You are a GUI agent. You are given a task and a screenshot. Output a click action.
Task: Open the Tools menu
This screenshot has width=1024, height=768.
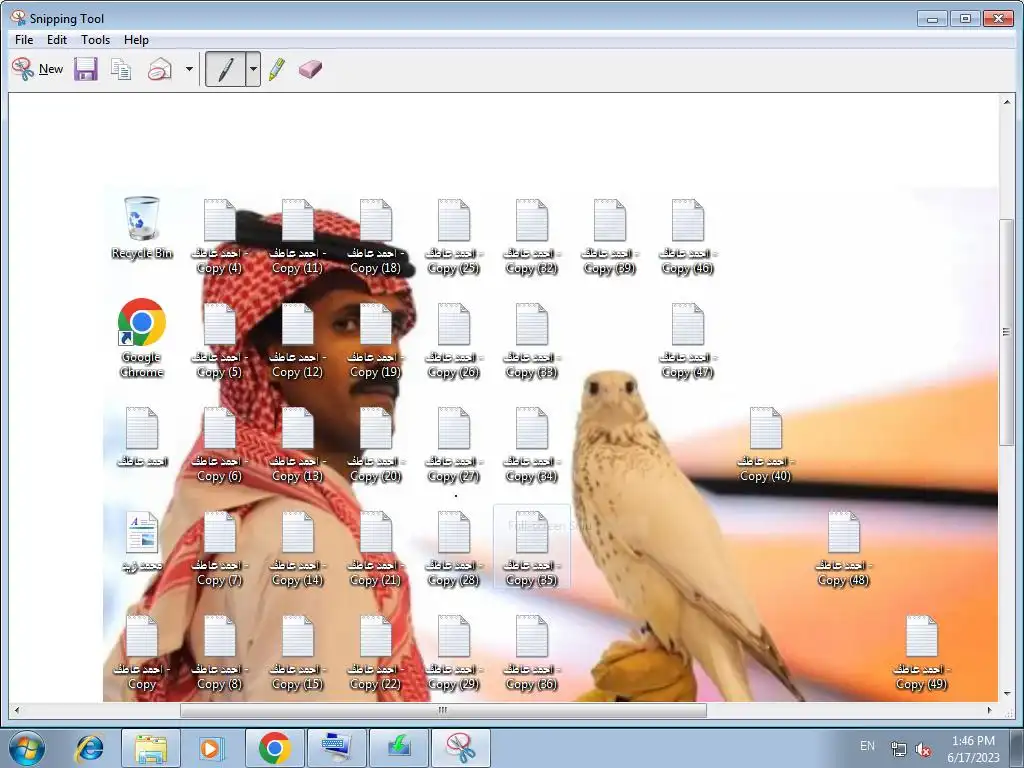[x=95, y=40]
